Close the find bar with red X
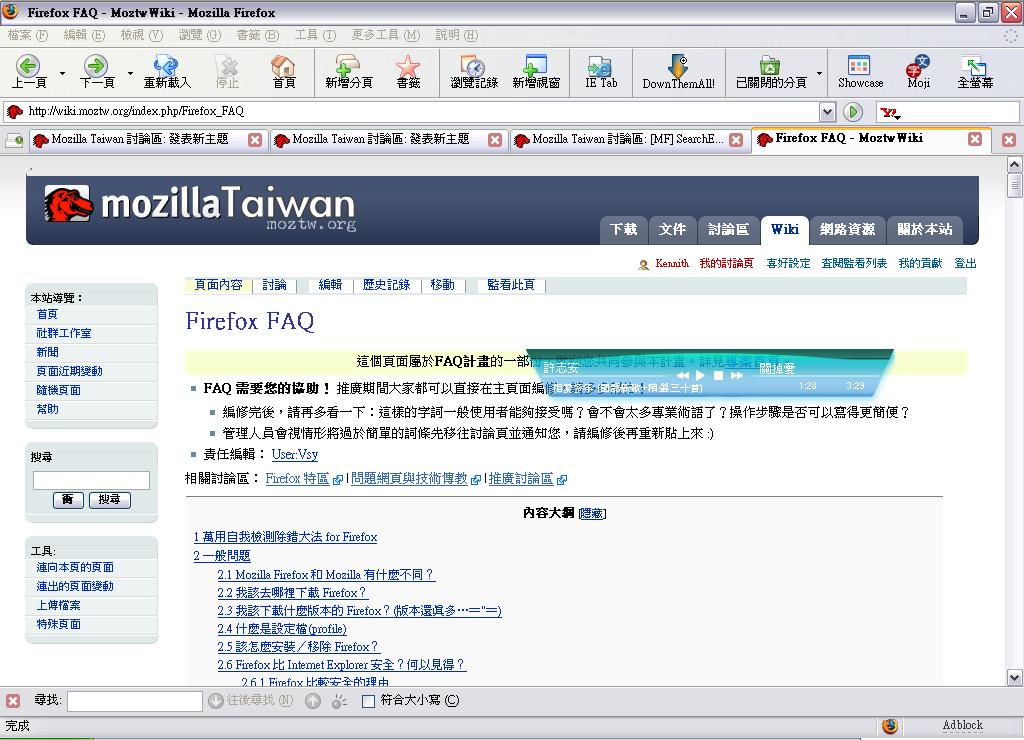Viewport: 1024px width, 740px height. [13, 701]
